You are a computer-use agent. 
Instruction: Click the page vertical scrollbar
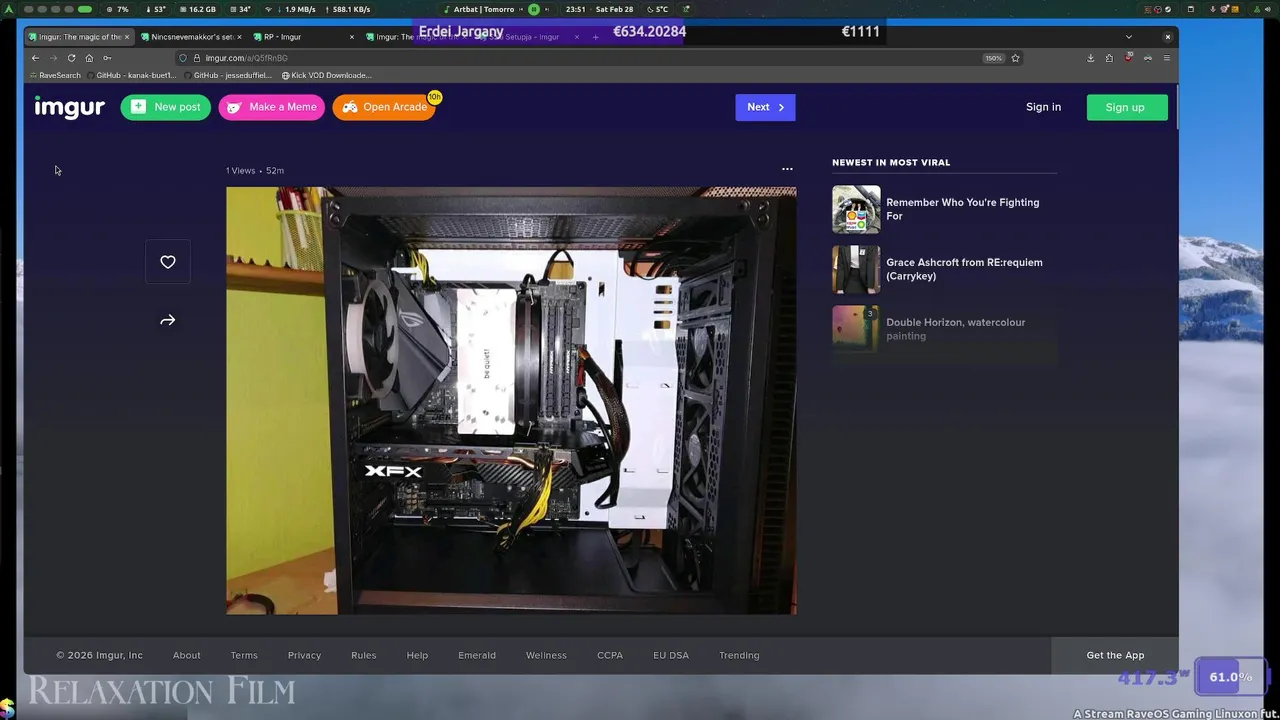pos(1178,108)
